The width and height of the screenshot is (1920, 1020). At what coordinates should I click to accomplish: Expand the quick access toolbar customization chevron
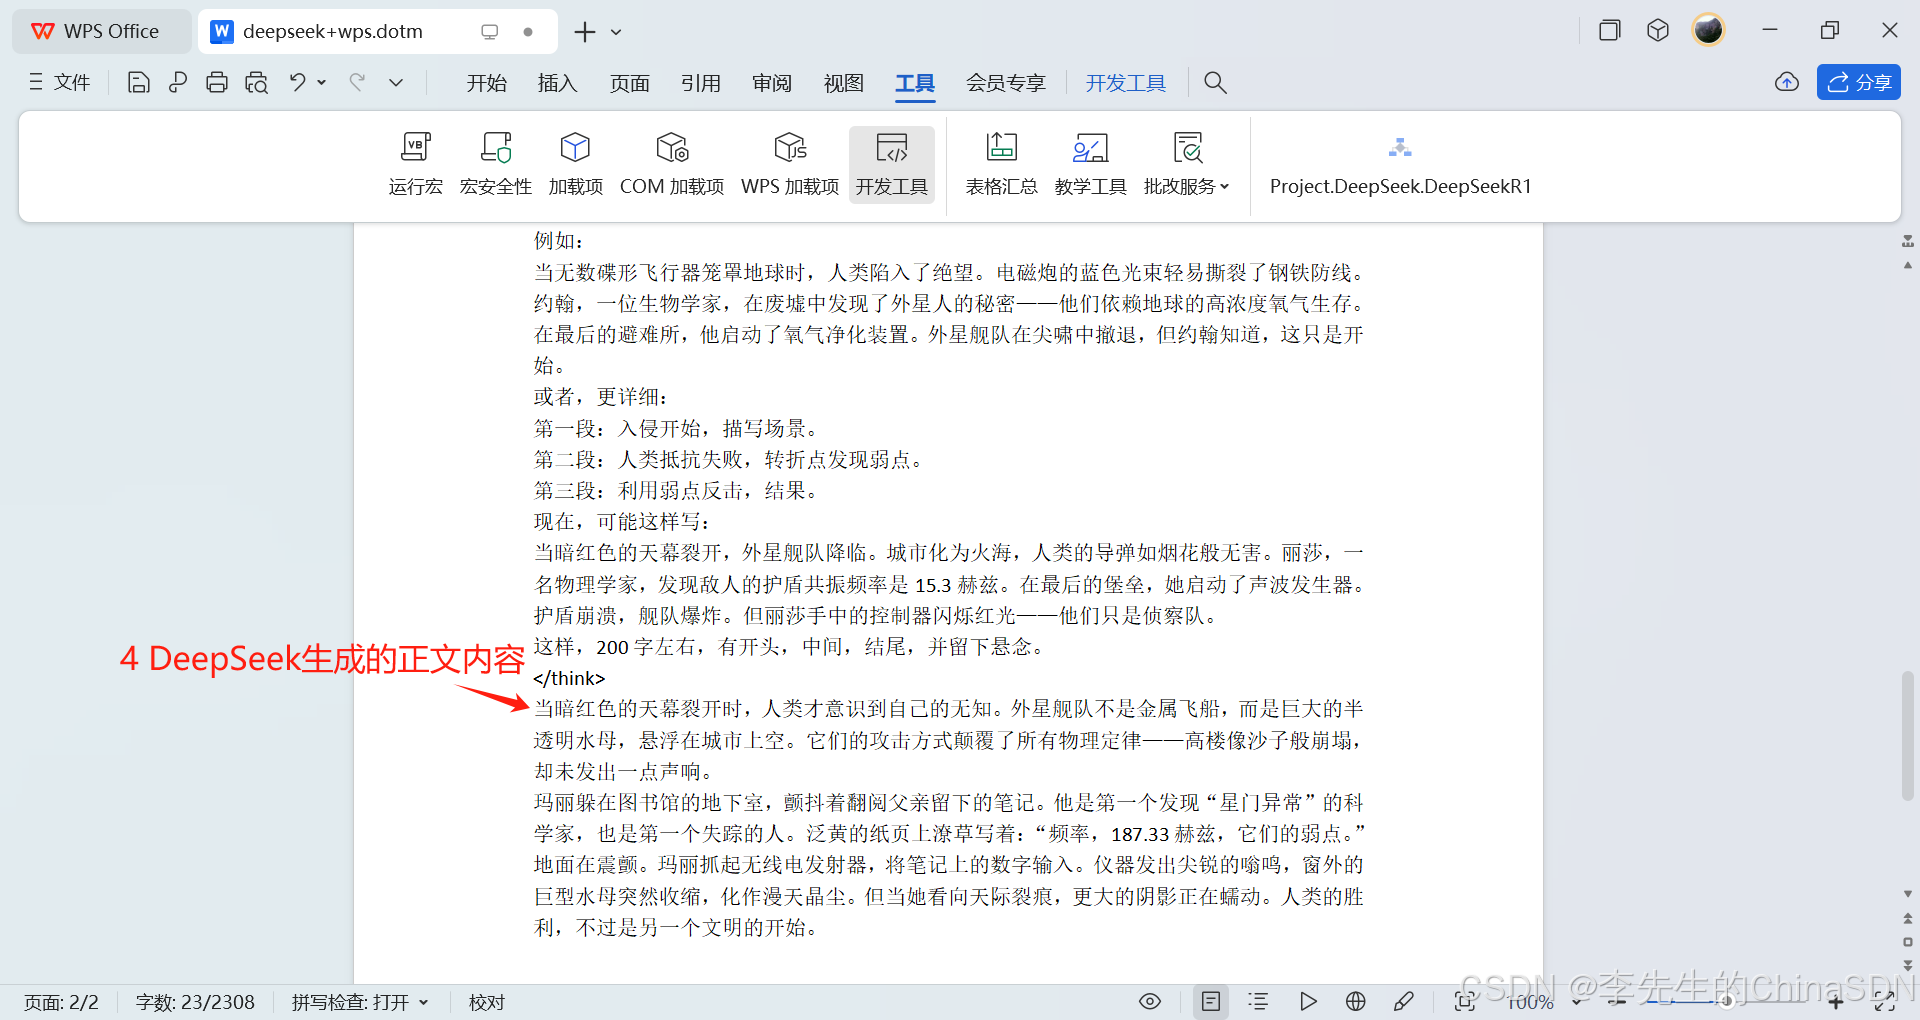(396, 83)
